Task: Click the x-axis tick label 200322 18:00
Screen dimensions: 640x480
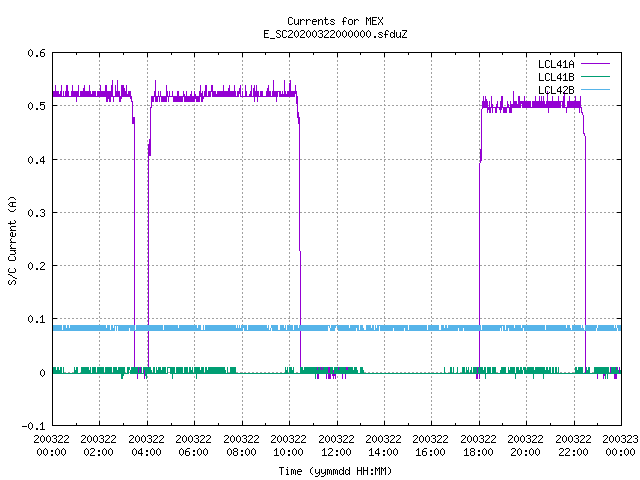Action: (478, 446)
